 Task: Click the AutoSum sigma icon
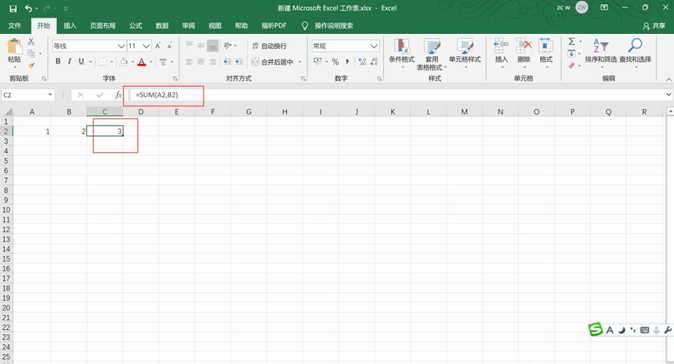tap(571, 42)
